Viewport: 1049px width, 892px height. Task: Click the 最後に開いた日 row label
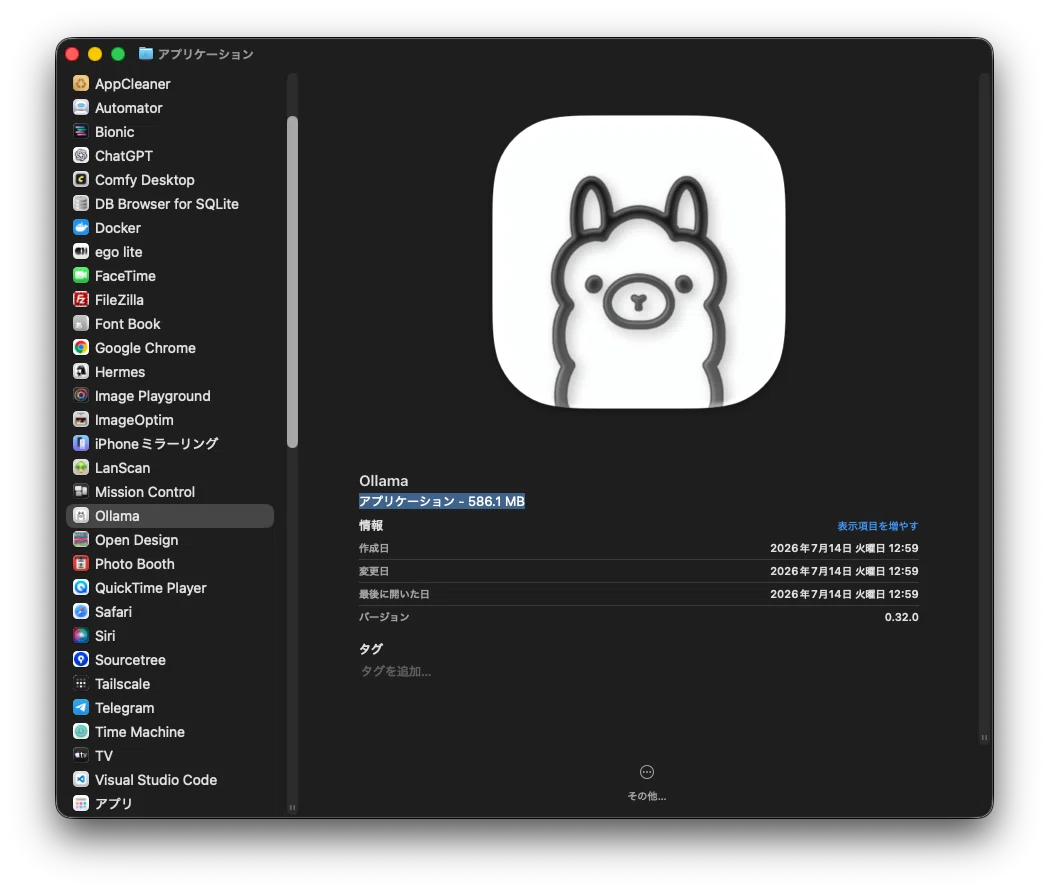(394, 594)
